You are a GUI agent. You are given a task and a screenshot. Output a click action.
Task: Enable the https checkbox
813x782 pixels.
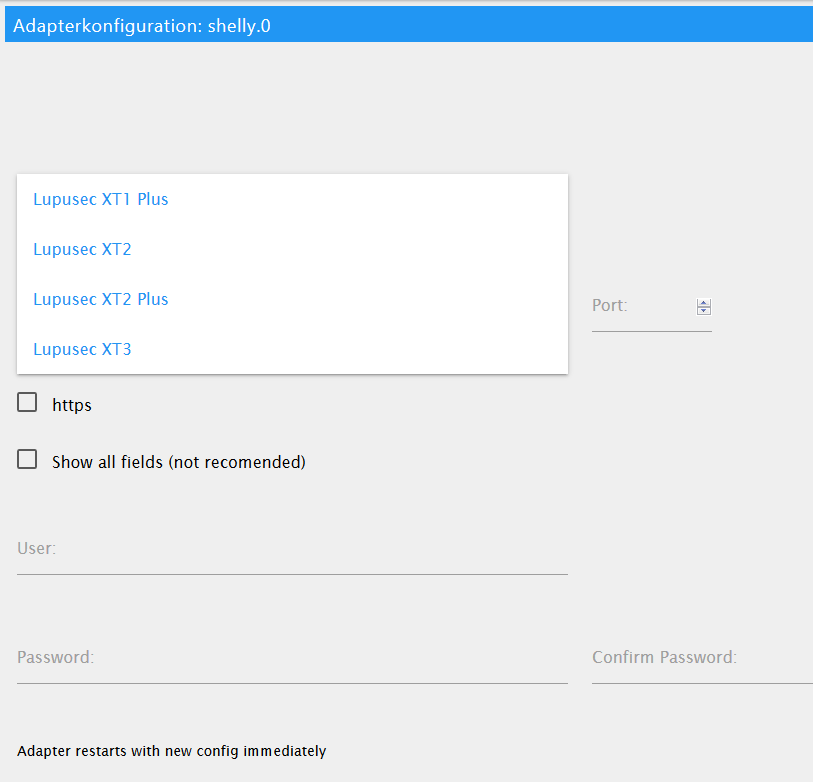28,403
